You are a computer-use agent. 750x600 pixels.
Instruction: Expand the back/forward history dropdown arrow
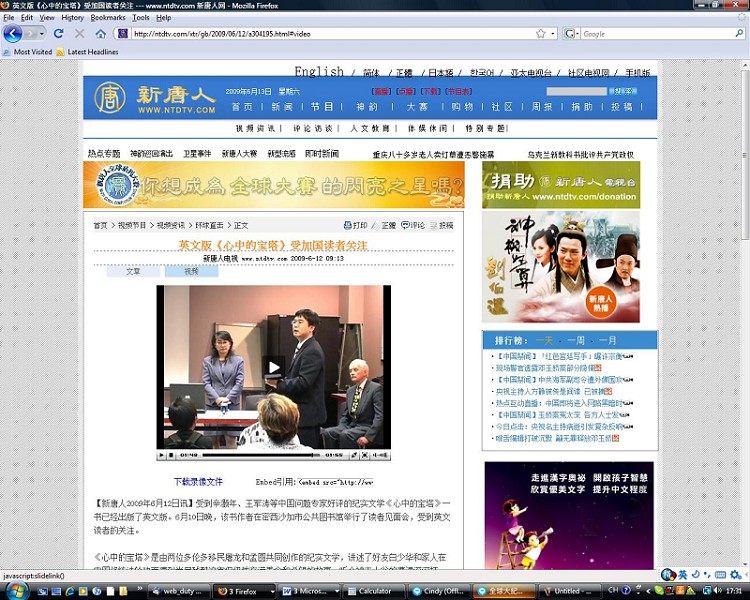tap(41, 34)
